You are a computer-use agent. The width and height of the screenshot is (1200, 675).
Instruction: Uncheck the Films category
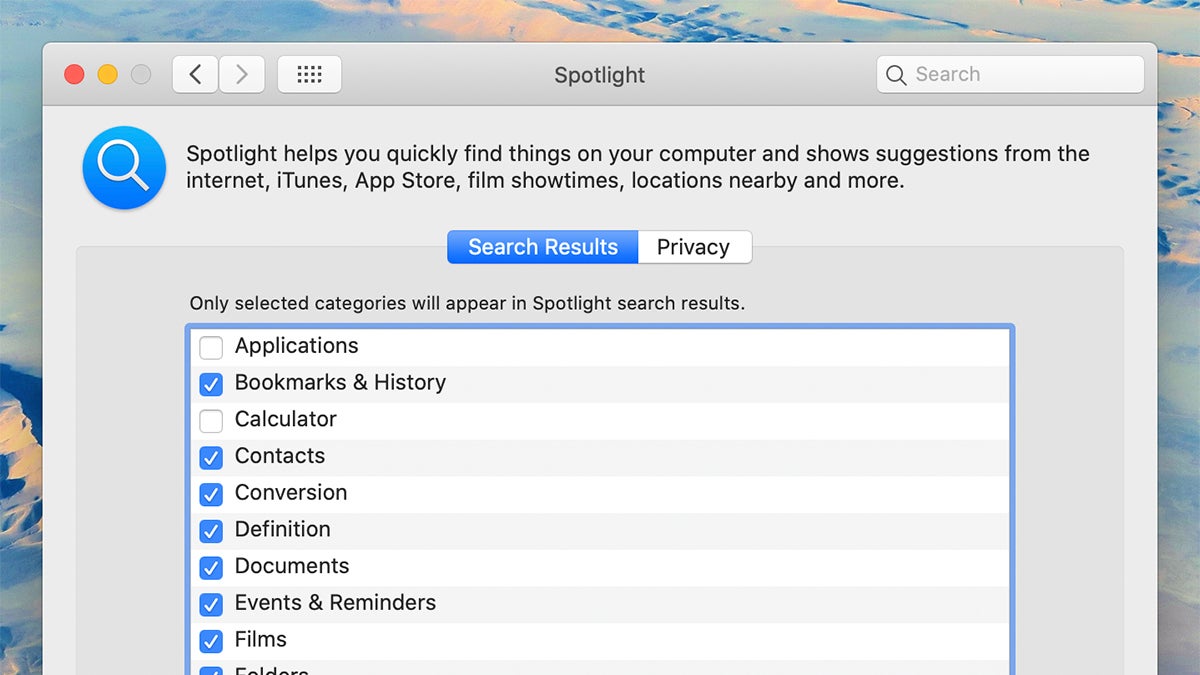(211, 641)
